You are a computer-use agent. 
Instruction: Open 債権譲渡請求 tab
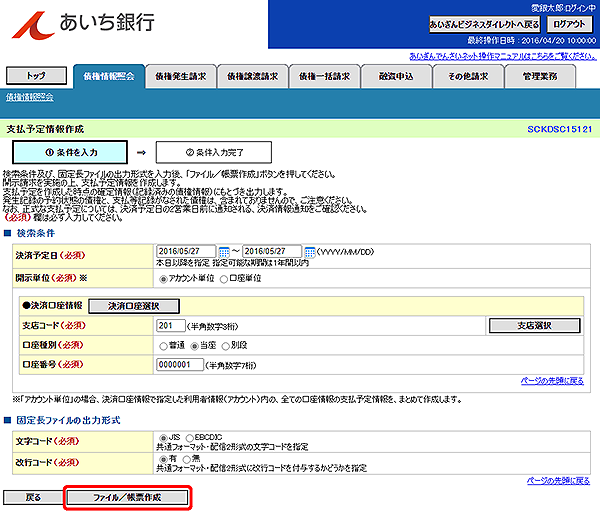(x=253, y=77)
